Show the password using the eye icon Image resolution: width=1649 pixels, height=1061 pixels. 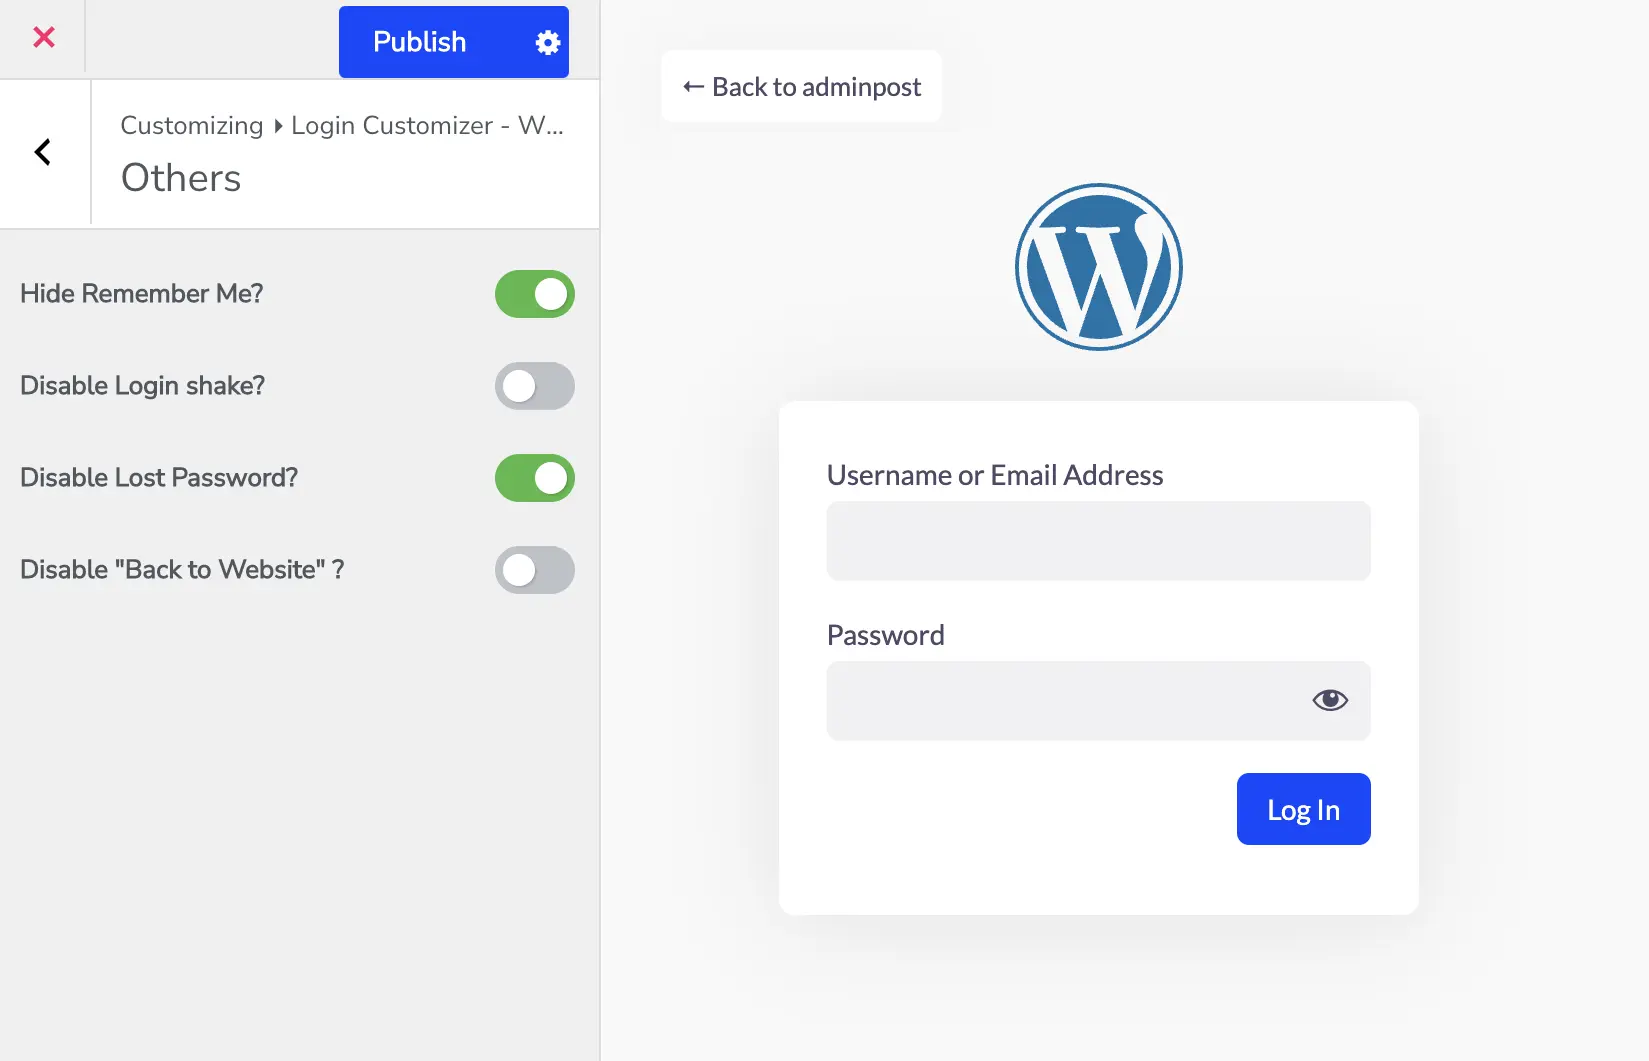pyautogui.click(x=1329, y=700)
